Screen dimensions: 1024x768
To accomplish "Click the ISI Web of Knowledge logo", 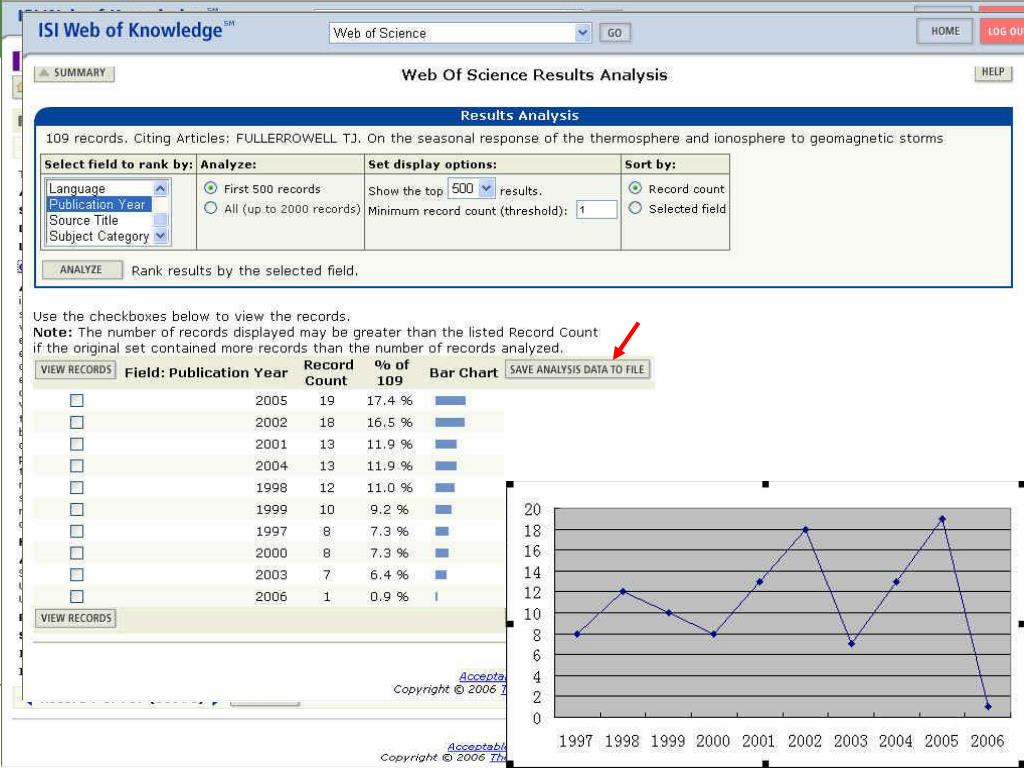I will click(135, 30).
